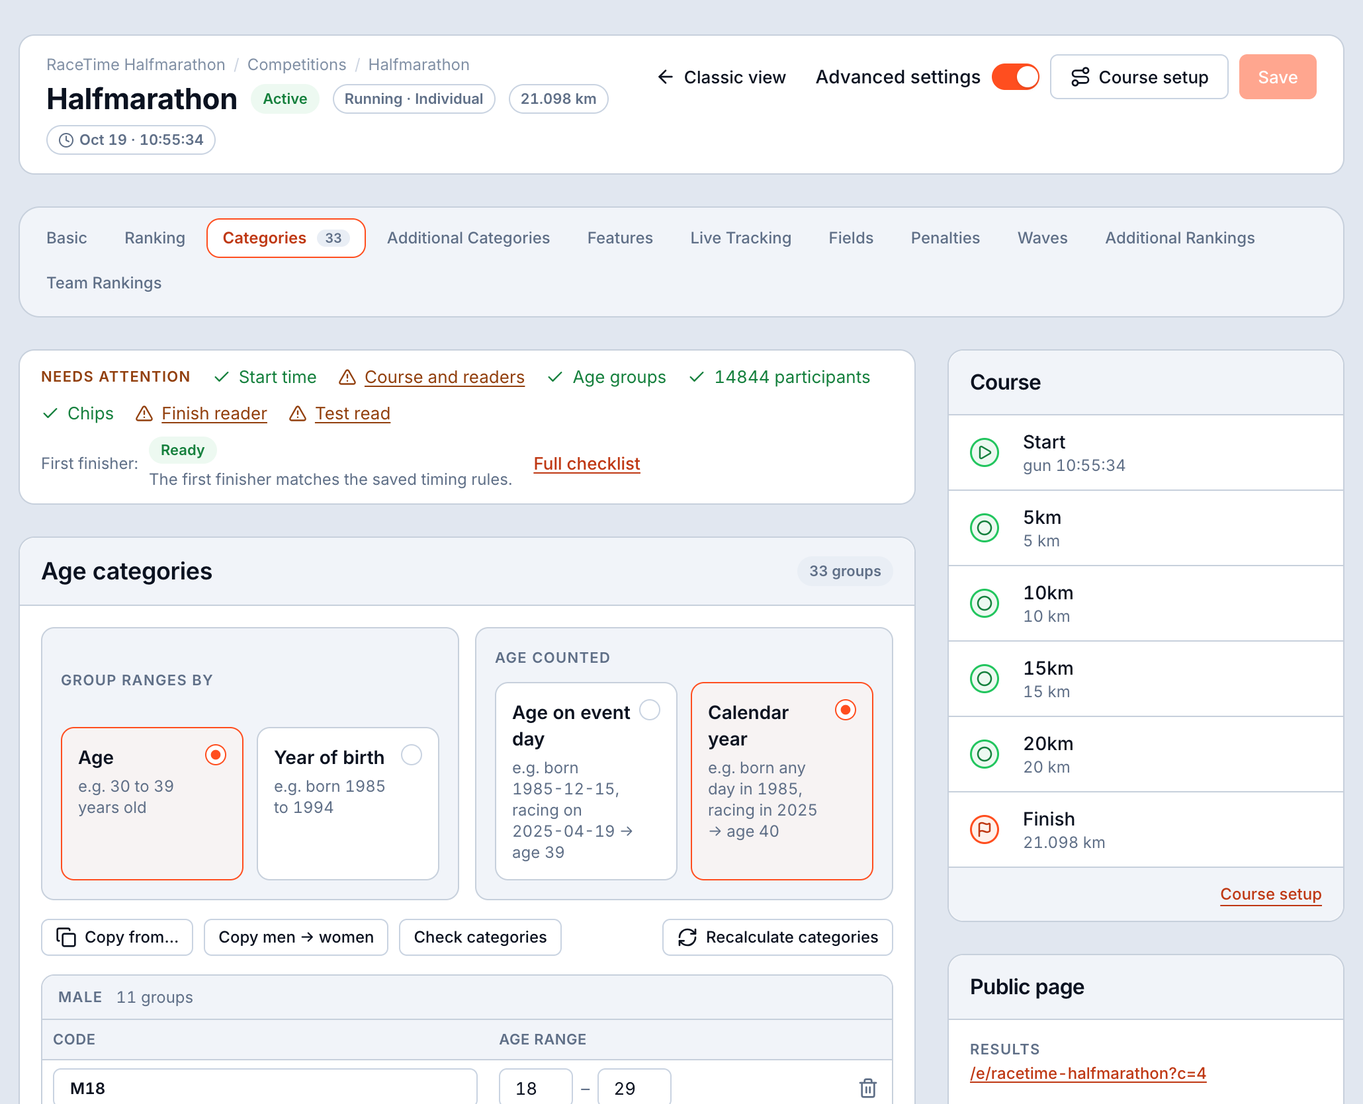Switch to the Ranking tab

click(x=155, y=238)
